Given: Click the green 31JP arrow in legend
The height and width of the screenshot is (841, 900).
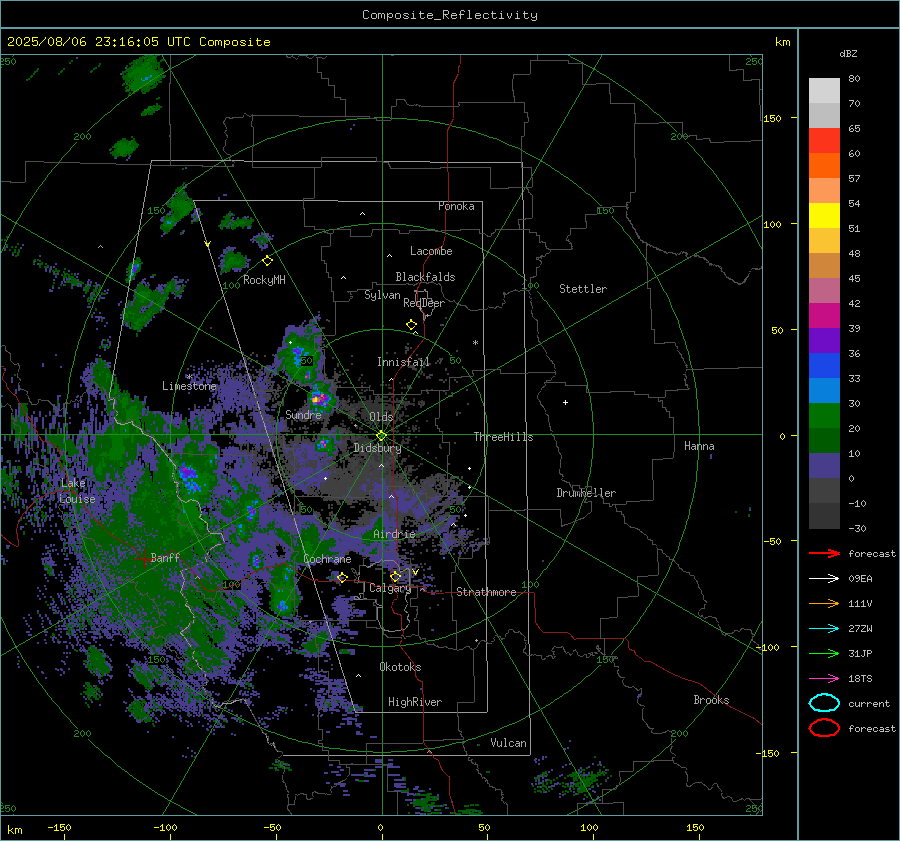Looking at the screenshot, I should (824, 653).
